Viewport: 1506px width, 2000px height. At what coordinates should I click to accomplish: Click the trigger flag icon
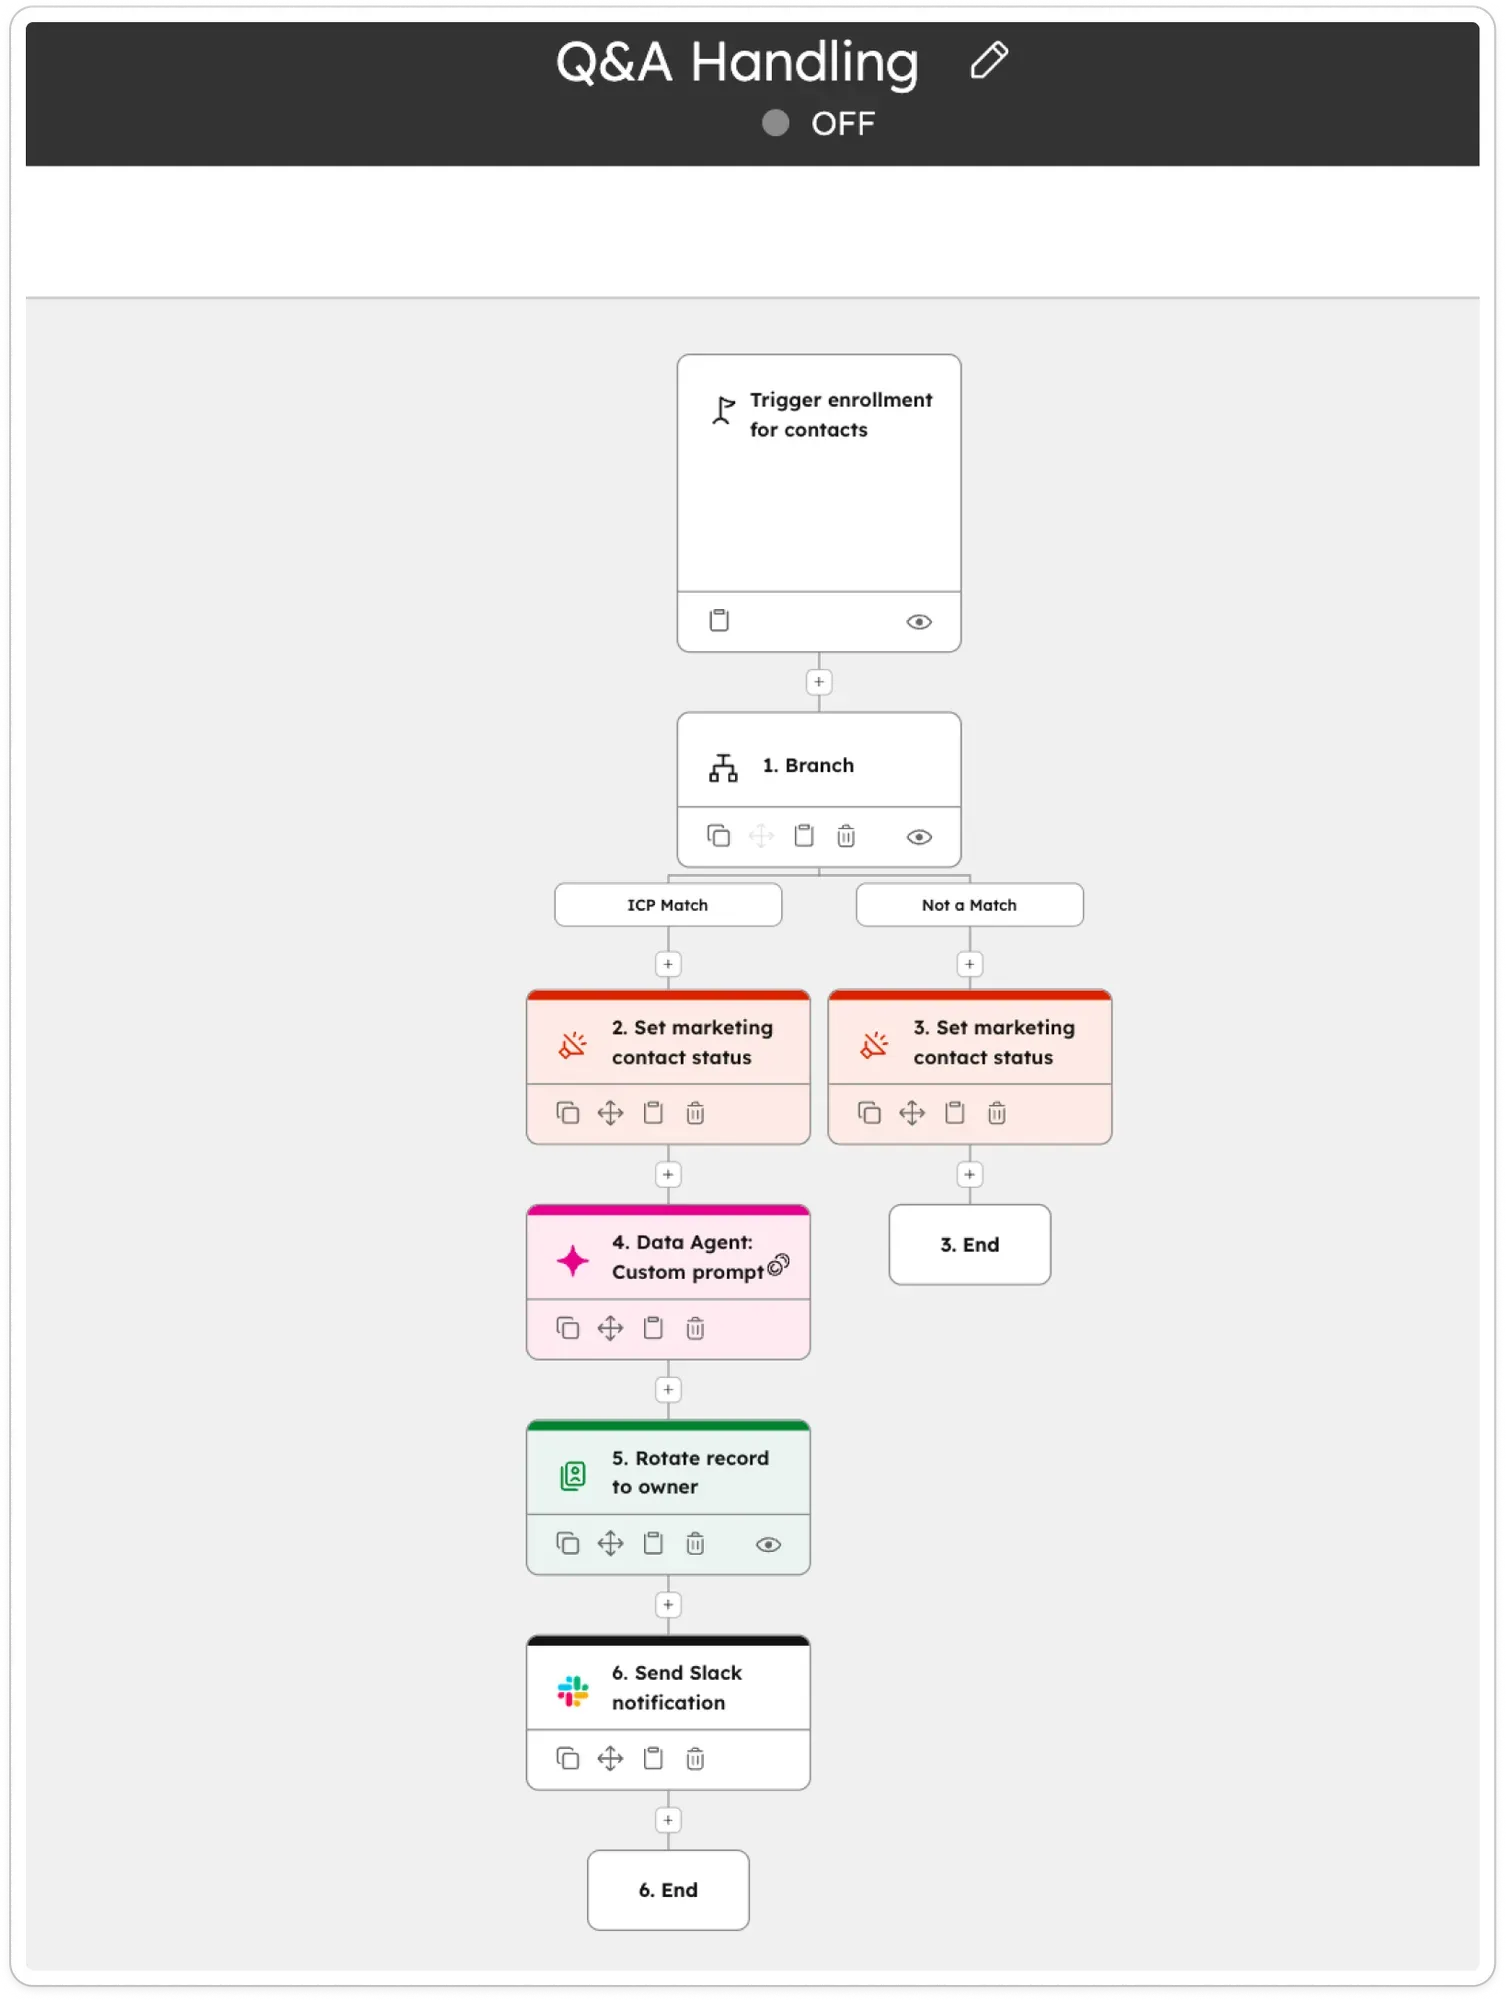(722, 410)
